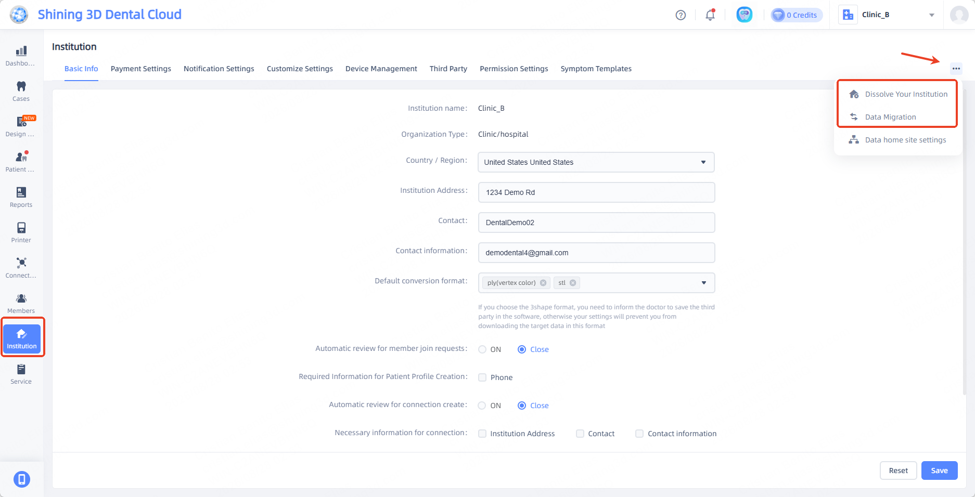This screenshot has width=975, height=497.
Task: Check the Contact connection checkbox
Action: click(x=580, y=434)
